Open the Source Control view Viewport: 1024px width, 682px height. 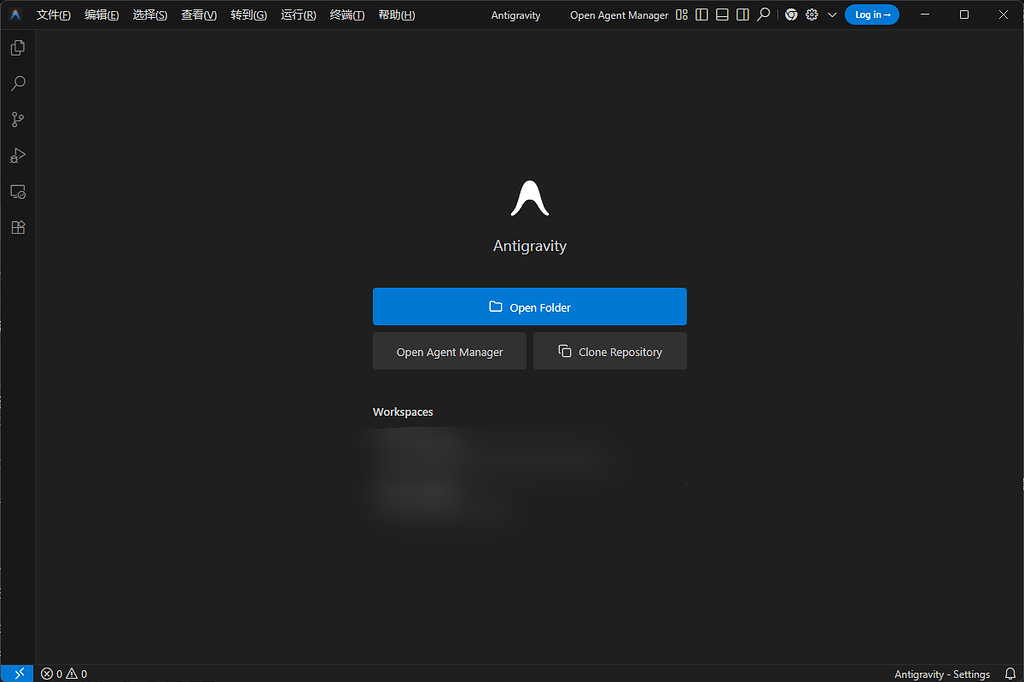pos(18,120)
